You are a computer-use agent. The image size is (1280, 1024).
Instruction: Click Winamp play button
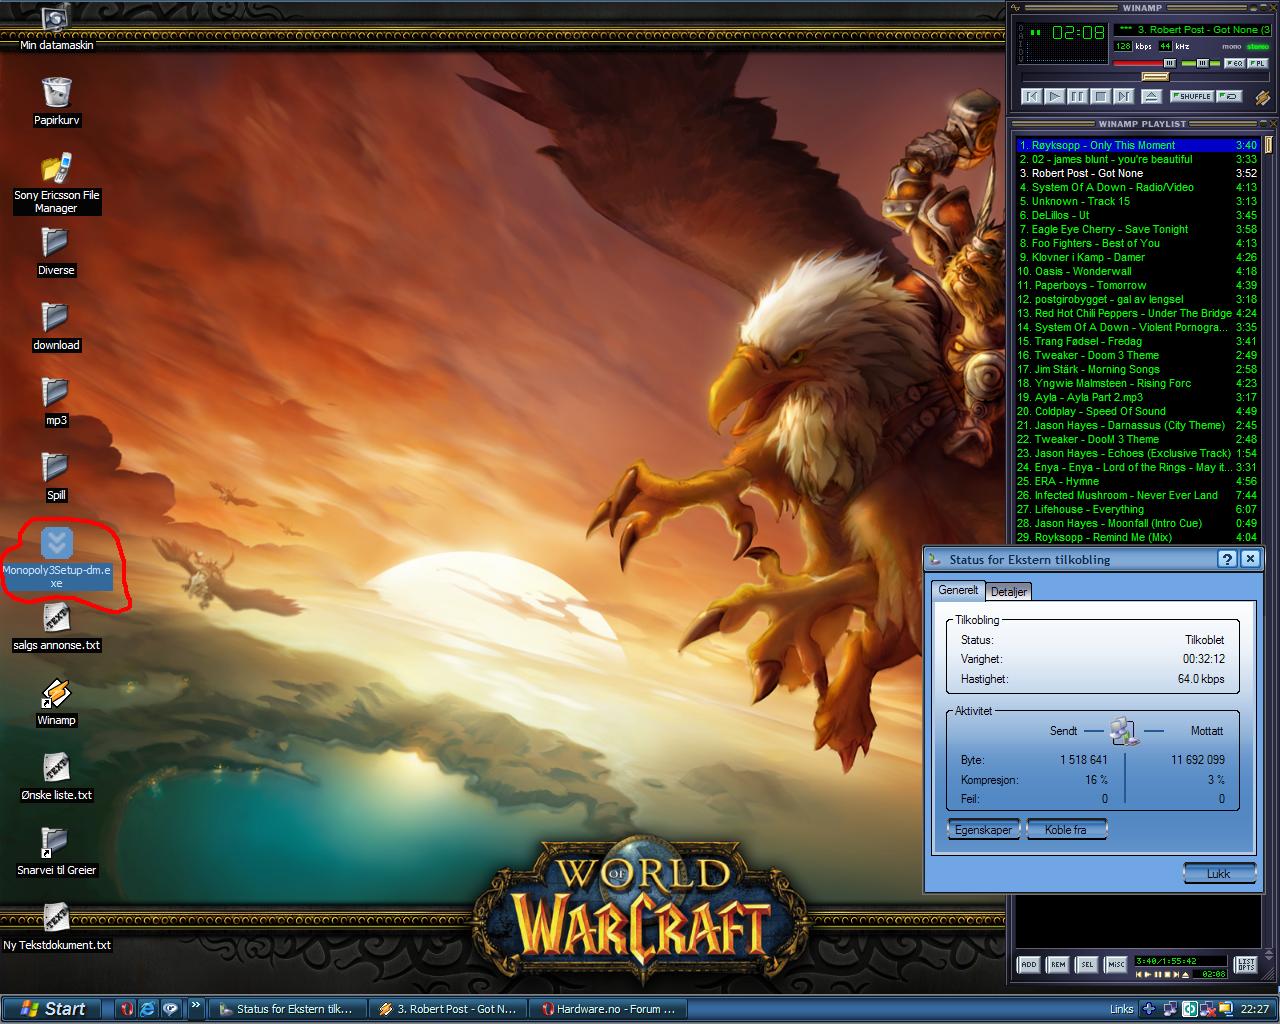1055,96
